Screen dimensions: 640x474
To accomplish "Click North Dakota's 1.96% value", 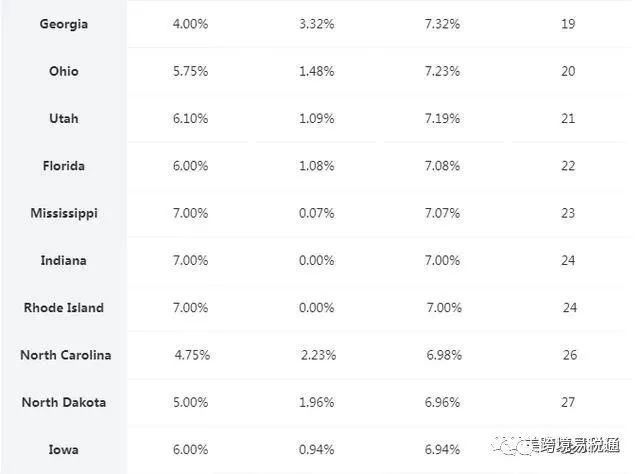I will tap(318, 402).
